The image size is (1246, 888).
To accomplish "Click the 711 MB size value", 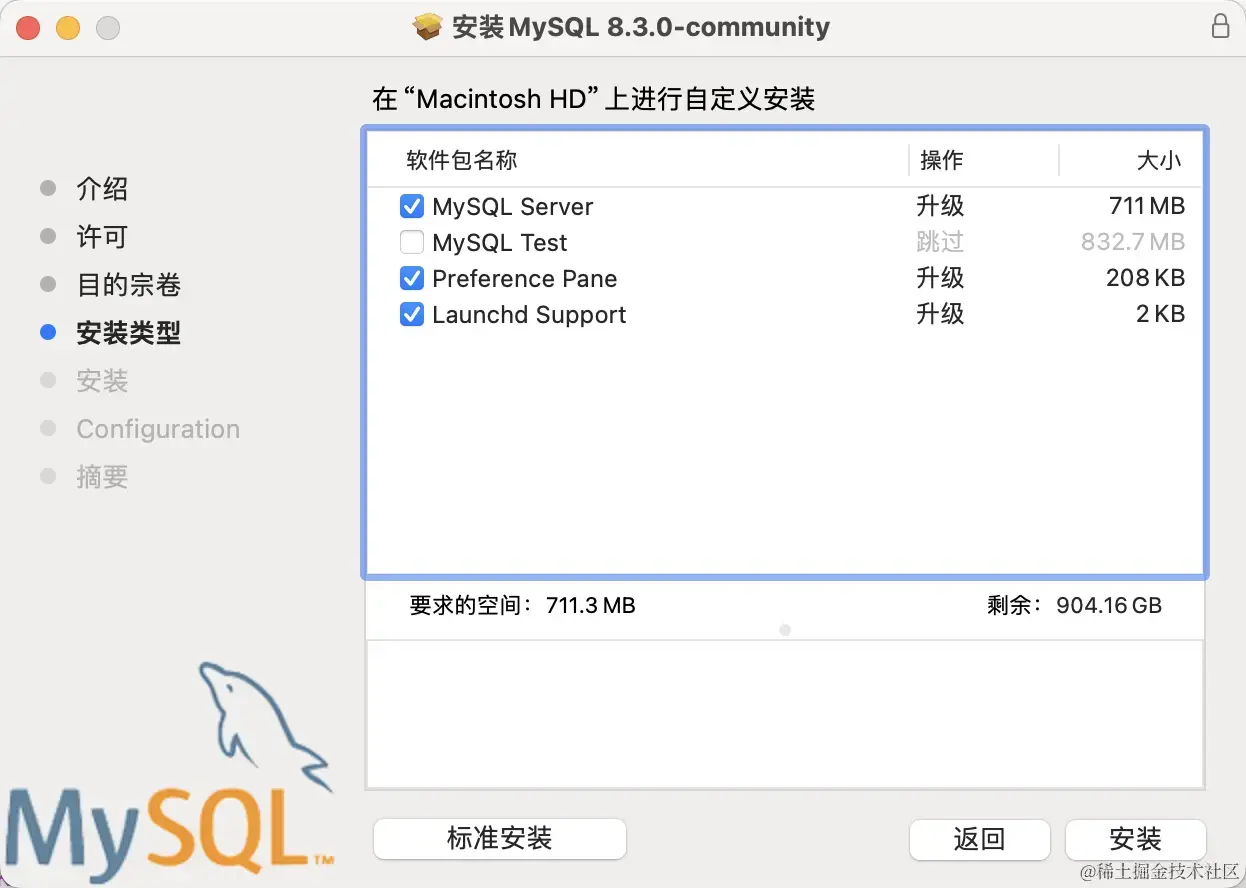I will (1147, 207).
